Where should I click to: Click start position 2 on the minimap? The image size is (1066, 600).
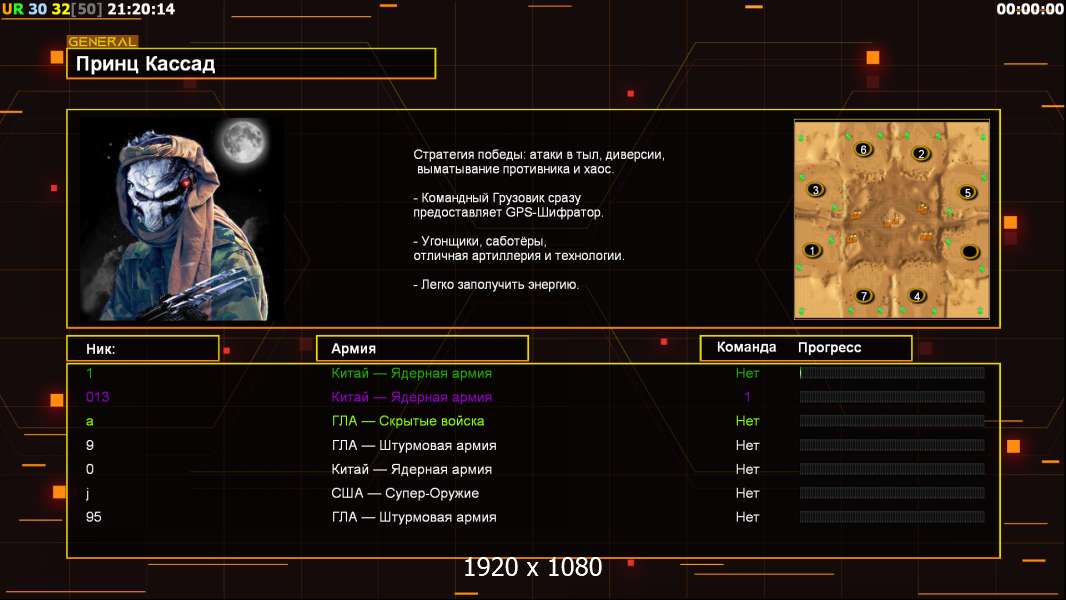[921, 154]
